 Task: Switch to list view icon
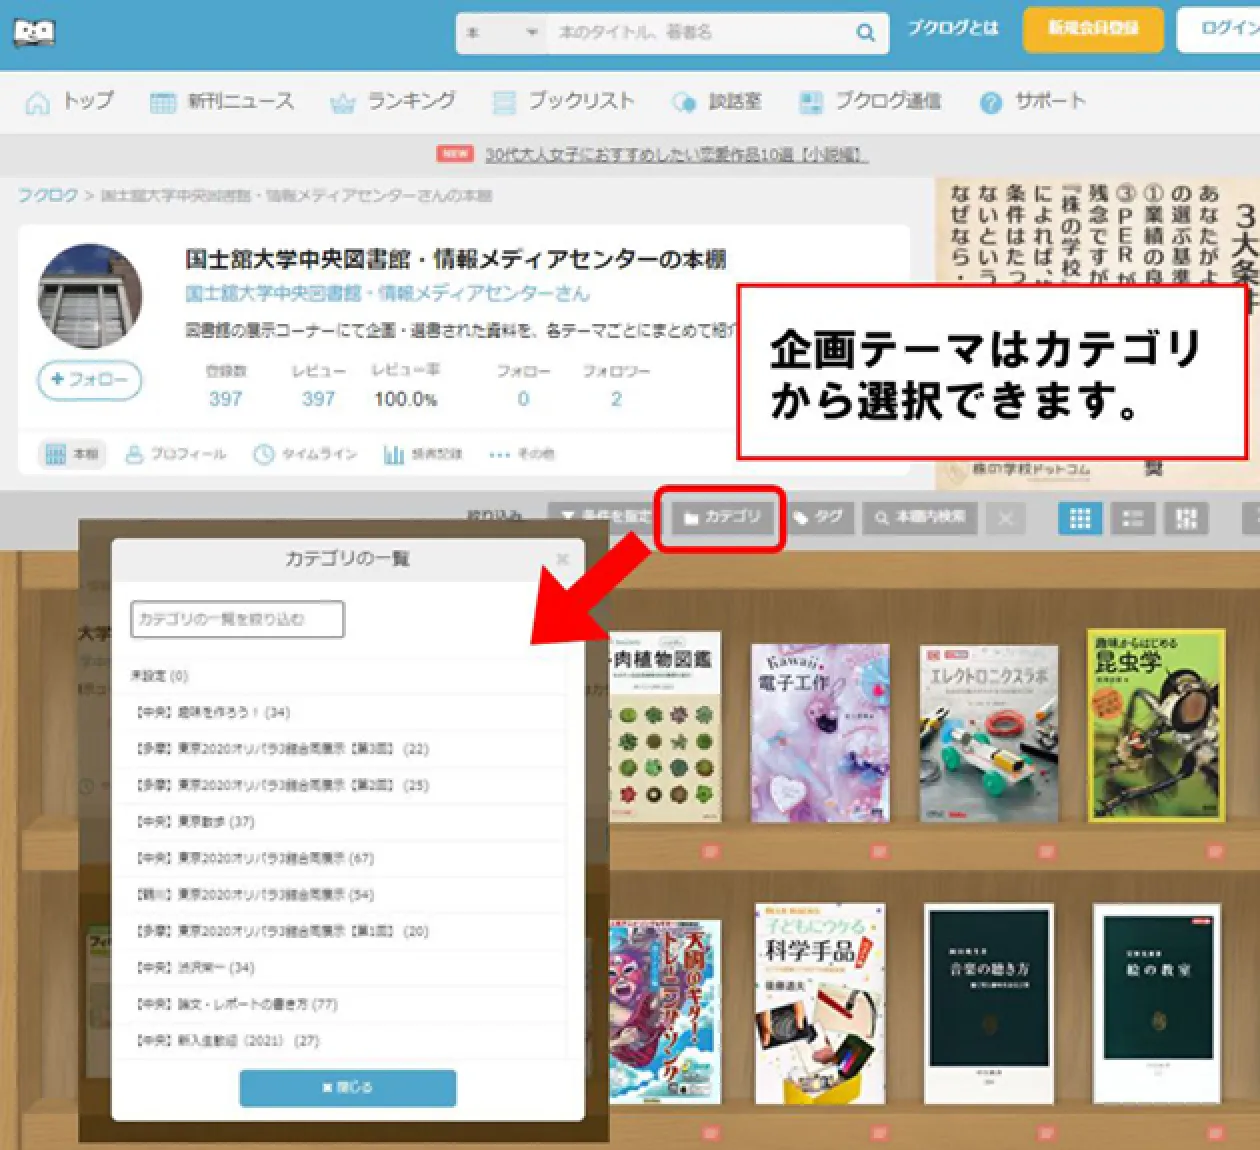(x=1133, y=518)
